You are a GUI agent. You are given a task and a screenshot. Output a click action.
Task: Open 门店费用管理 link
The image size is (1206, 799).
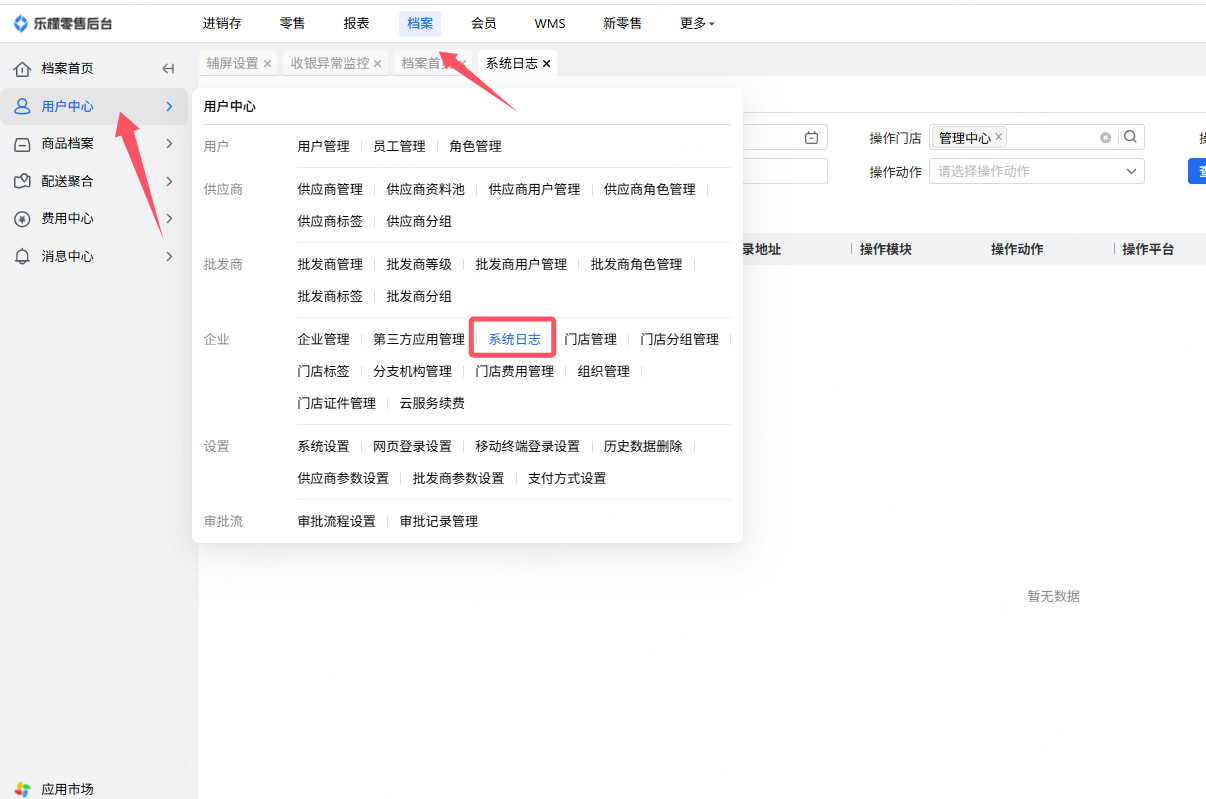tap(514, 371)
